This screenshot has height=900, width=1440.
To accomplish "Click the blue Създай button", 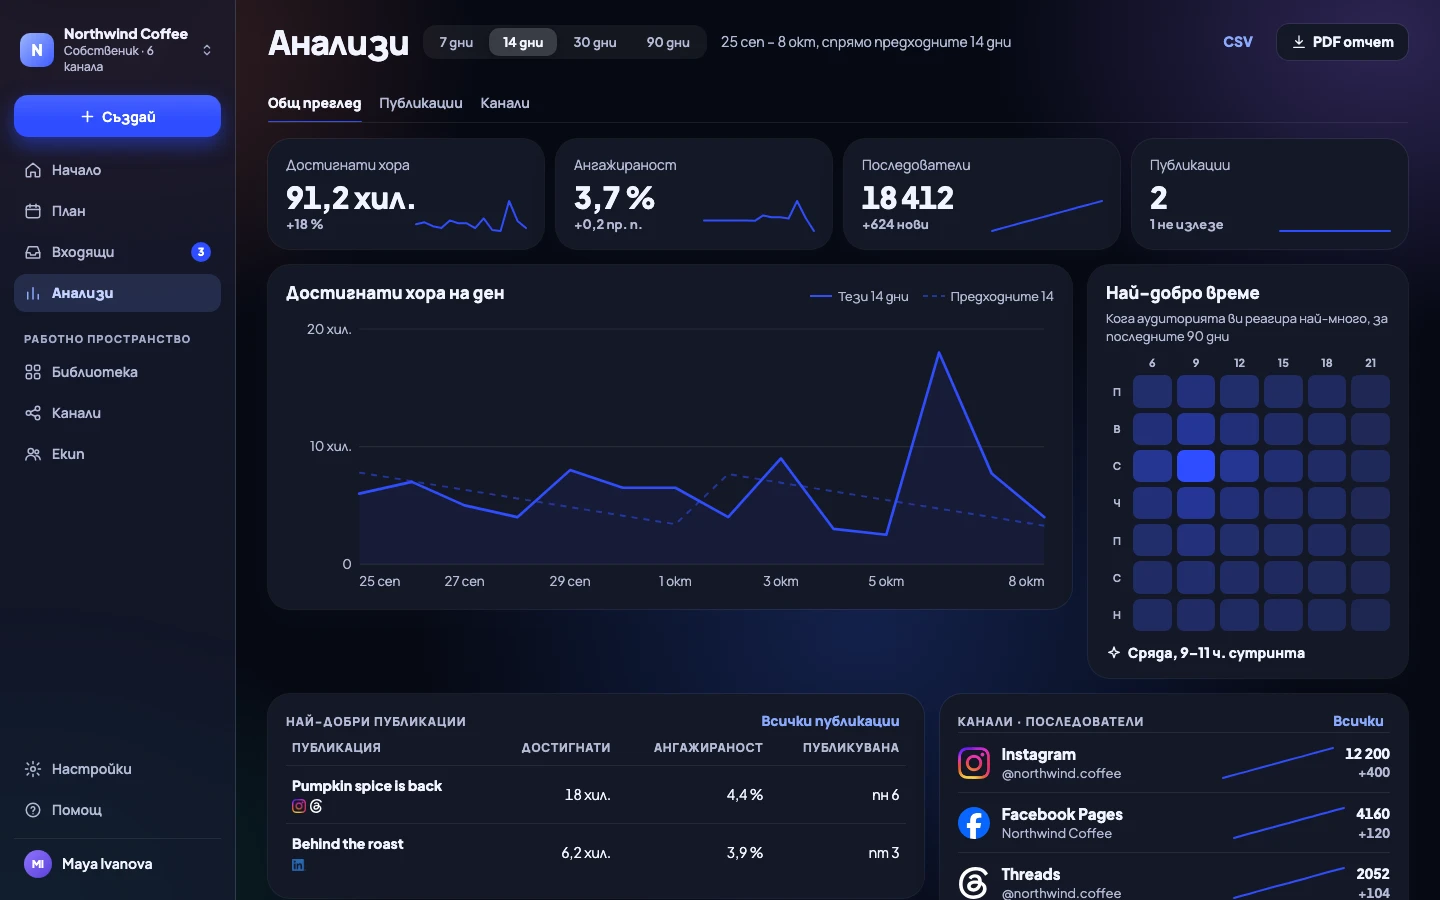I will tap(117, 116).
